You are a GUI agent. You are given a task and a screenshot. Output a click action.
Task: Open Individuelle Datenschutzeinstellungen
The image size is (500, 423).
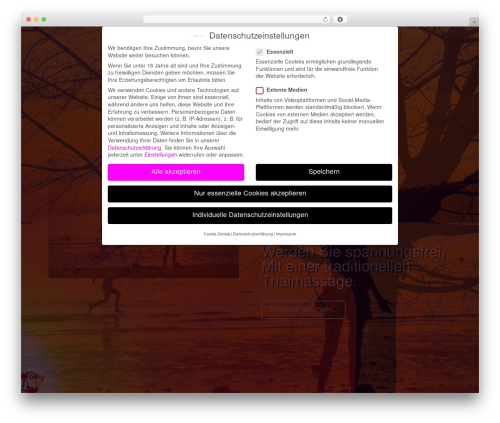point(250,215)
